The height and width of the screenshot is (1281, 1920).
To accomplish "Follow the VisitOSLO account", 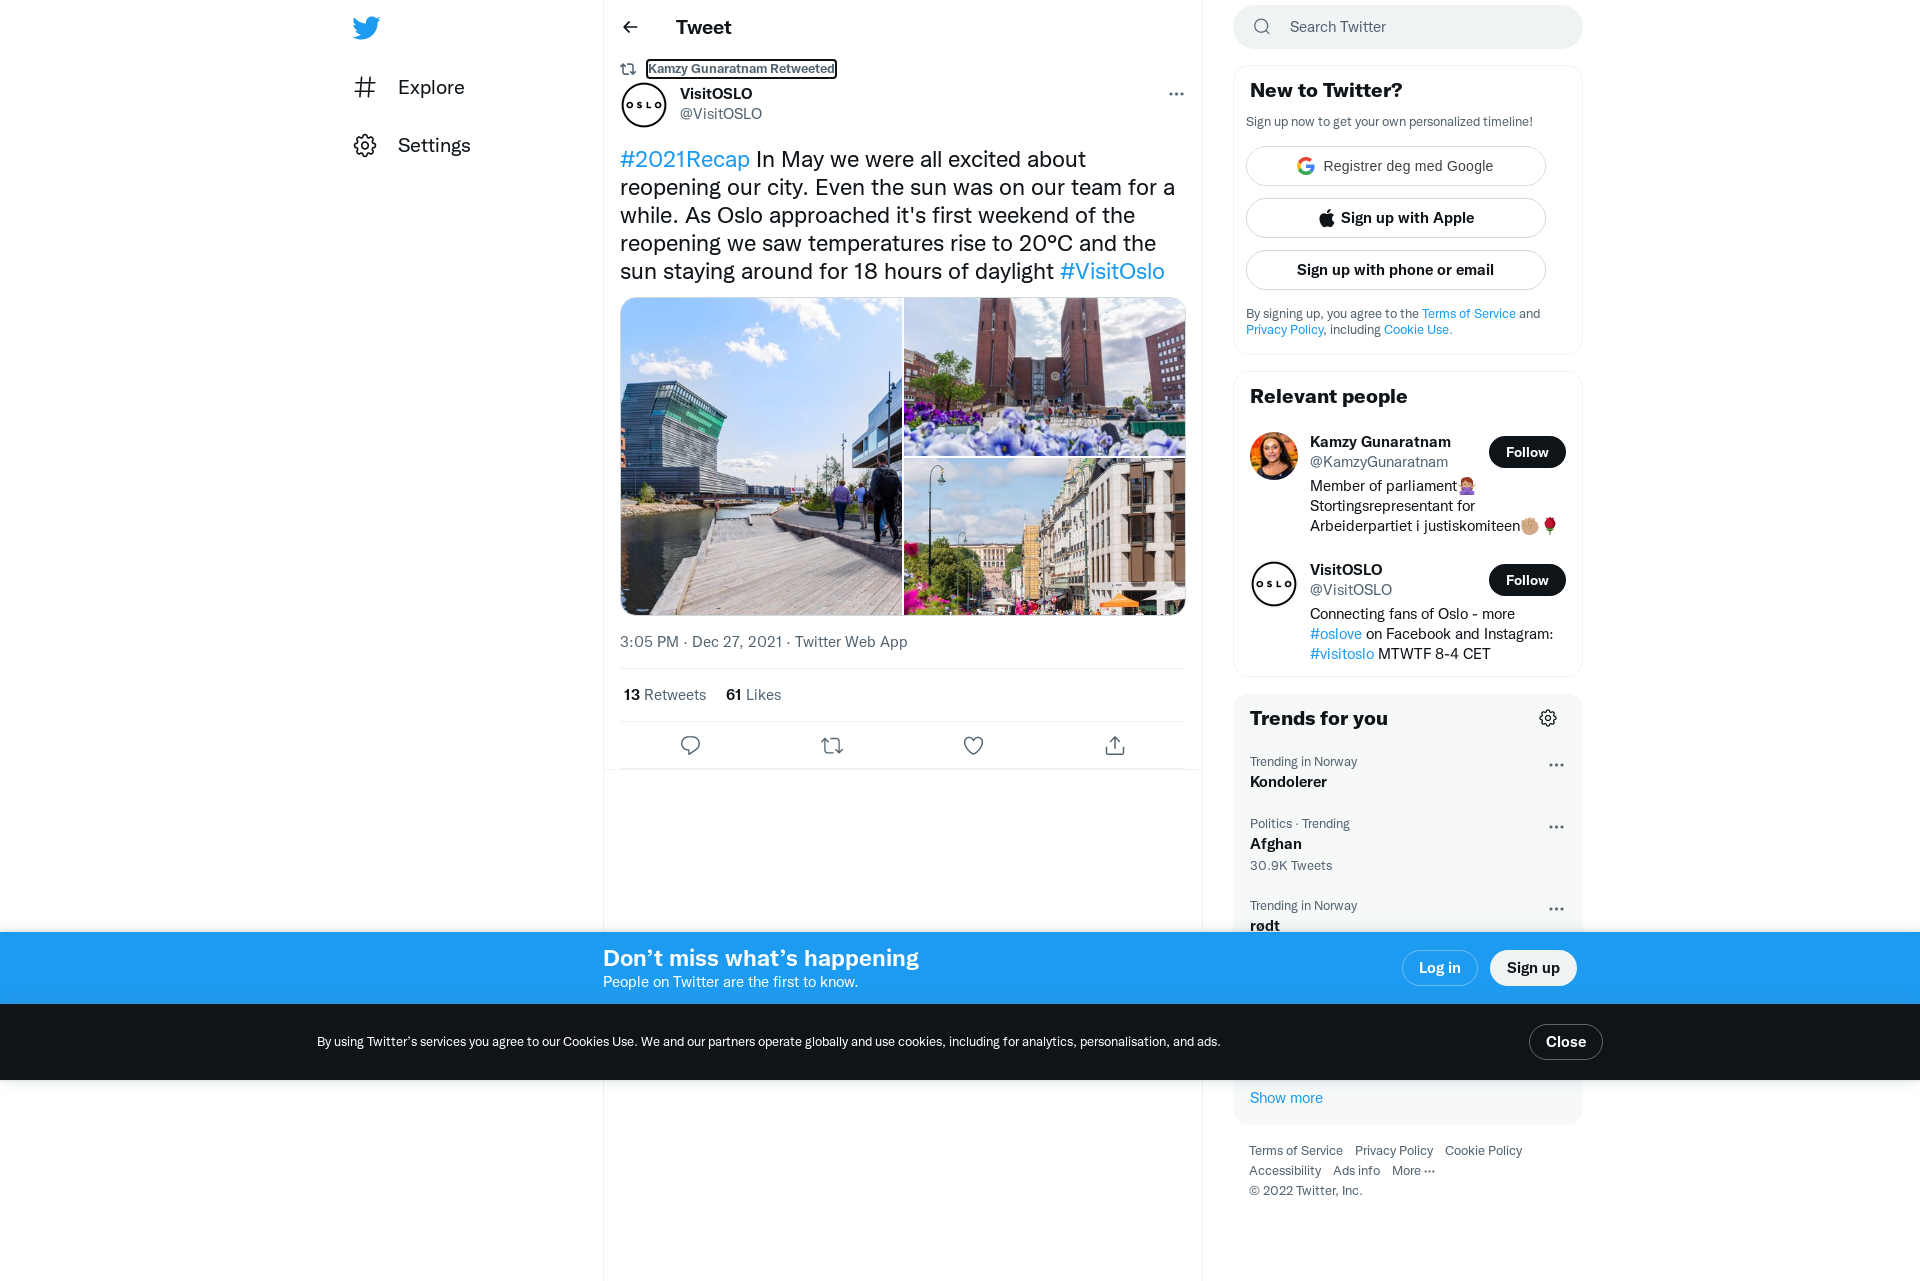I will click(x=1527, y=580).
